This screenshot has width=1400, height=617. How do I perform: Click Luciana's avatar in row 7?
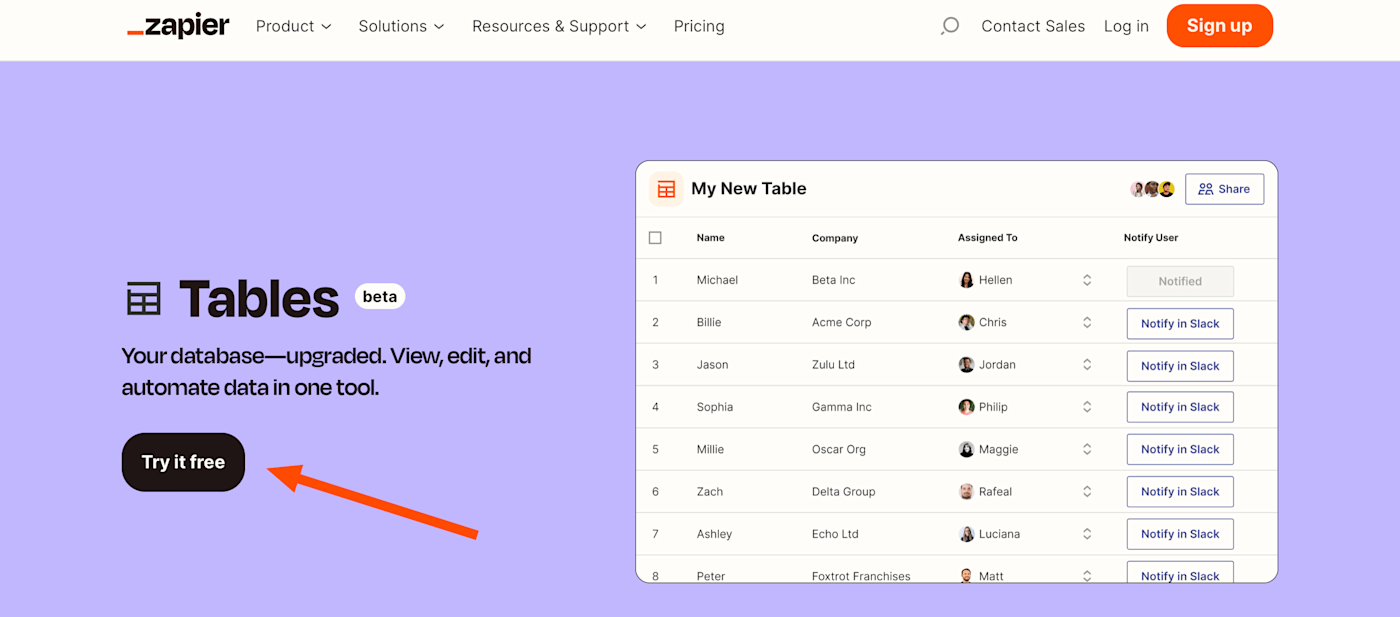click(x=966, y=534)
